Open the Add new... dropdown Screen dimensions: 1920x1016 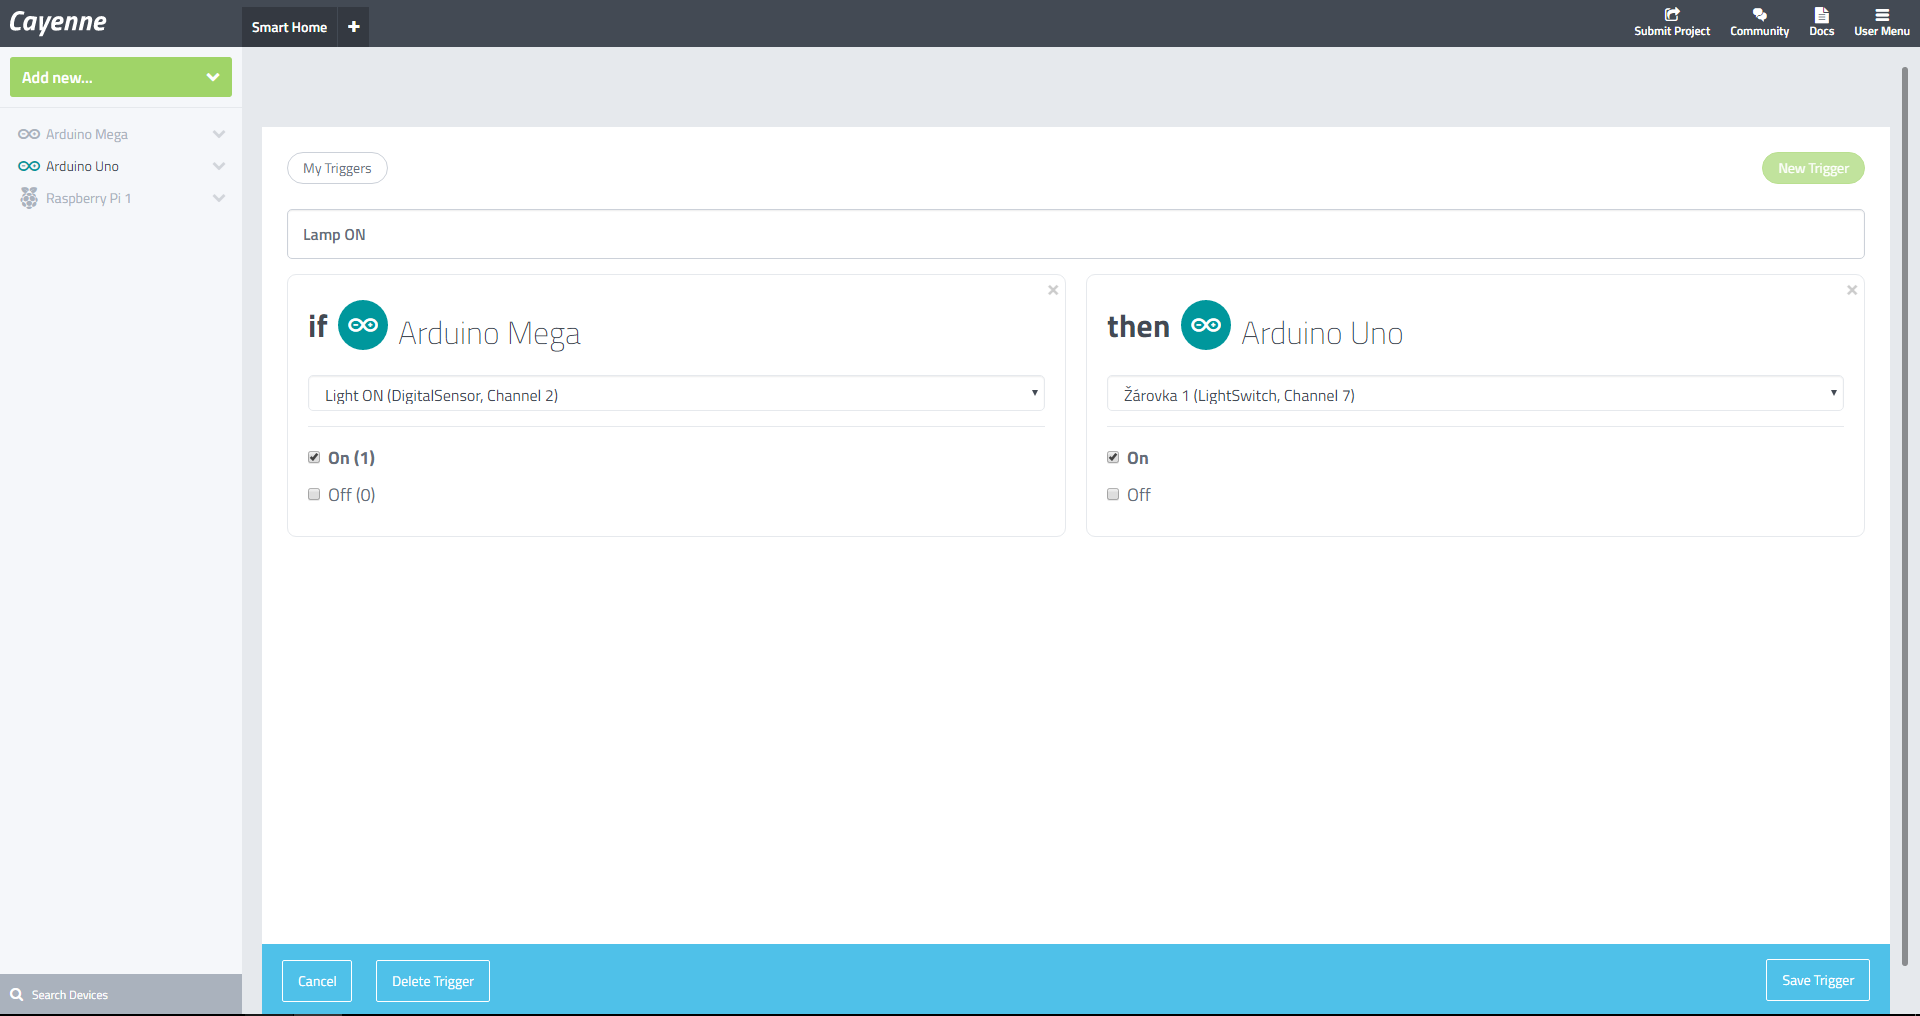(x=121, y=77)
